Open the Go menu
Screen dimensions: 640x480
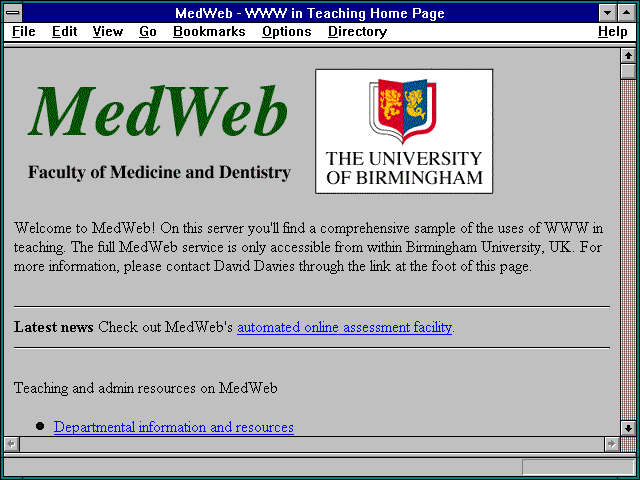click(148, 32)
